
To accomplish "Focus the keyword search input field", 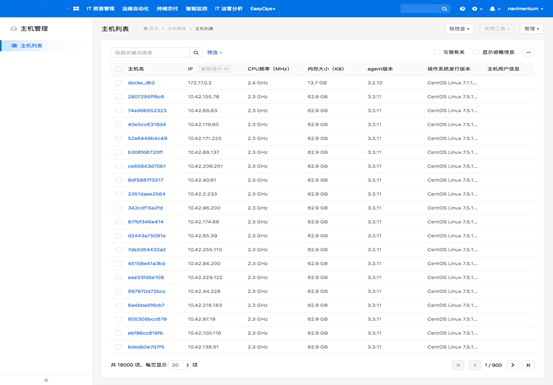I will pos(150,53).
